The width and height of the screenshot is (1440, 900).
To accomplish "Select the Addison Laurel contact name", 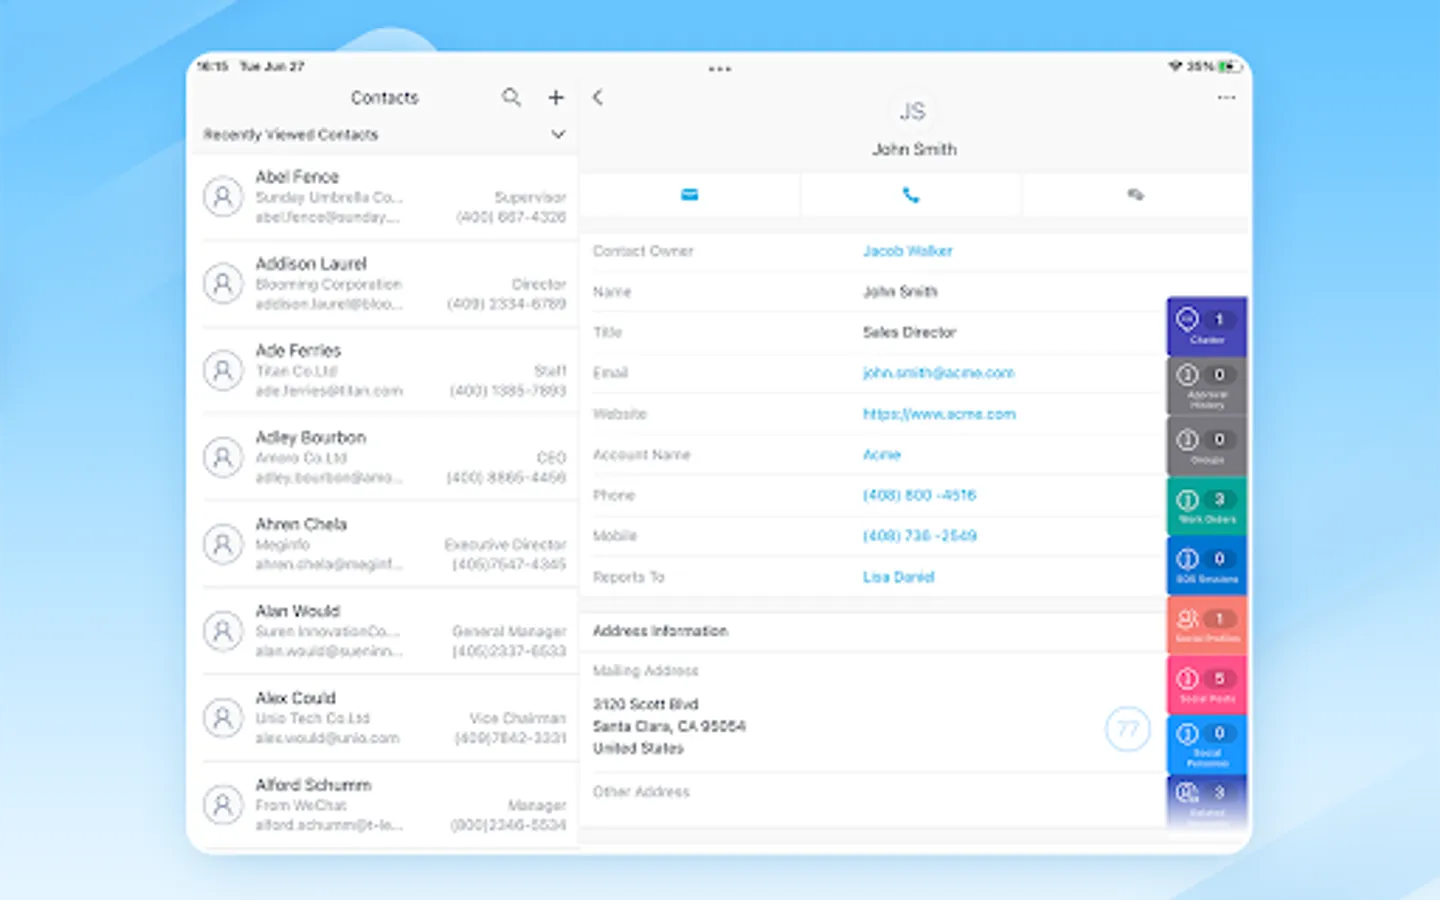I will [311, 263].
